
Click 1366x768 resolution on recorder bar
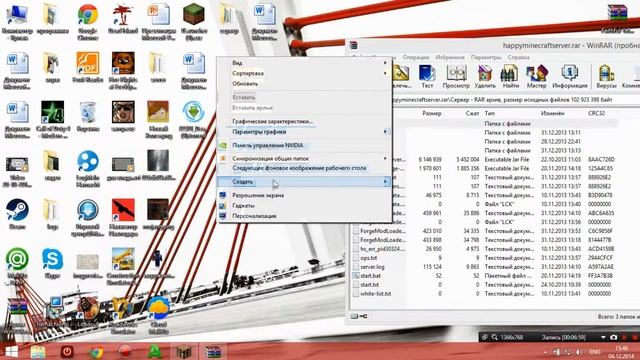511,337
